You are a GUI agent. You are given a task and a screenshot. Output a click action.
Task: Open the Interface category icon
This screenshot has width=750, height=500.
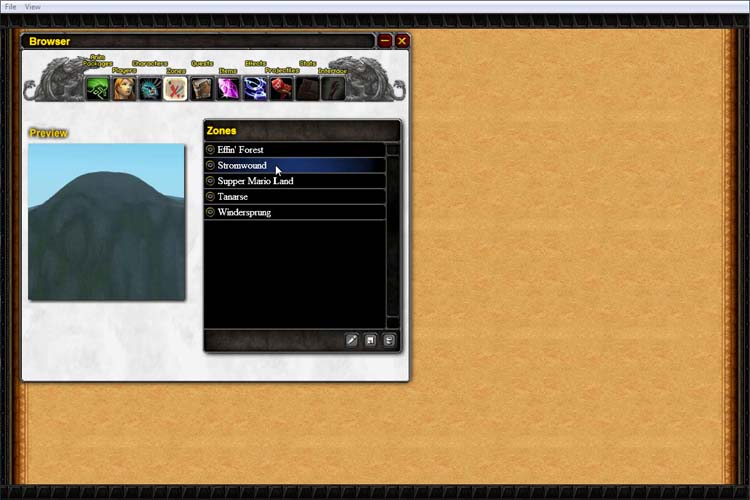click(x=333, y=89)
